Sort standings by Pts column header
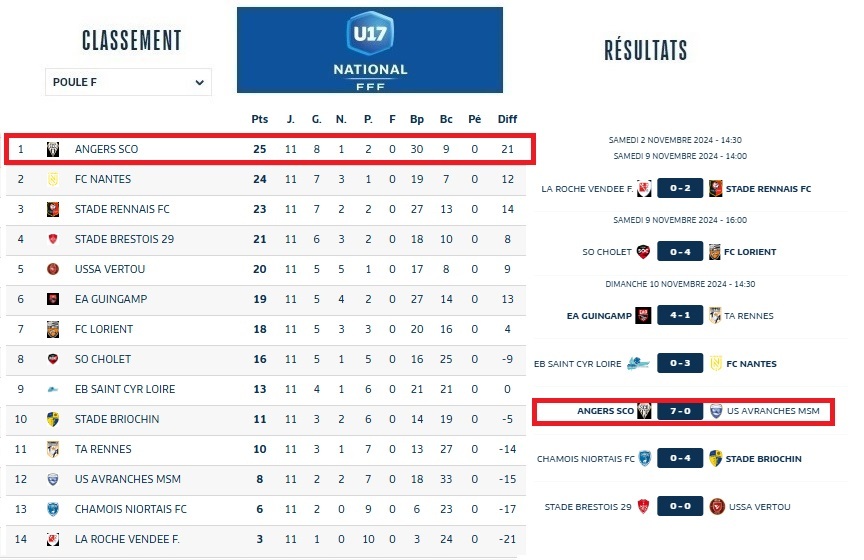The width and height of the screenshot is (864, 560). (260, 119)
